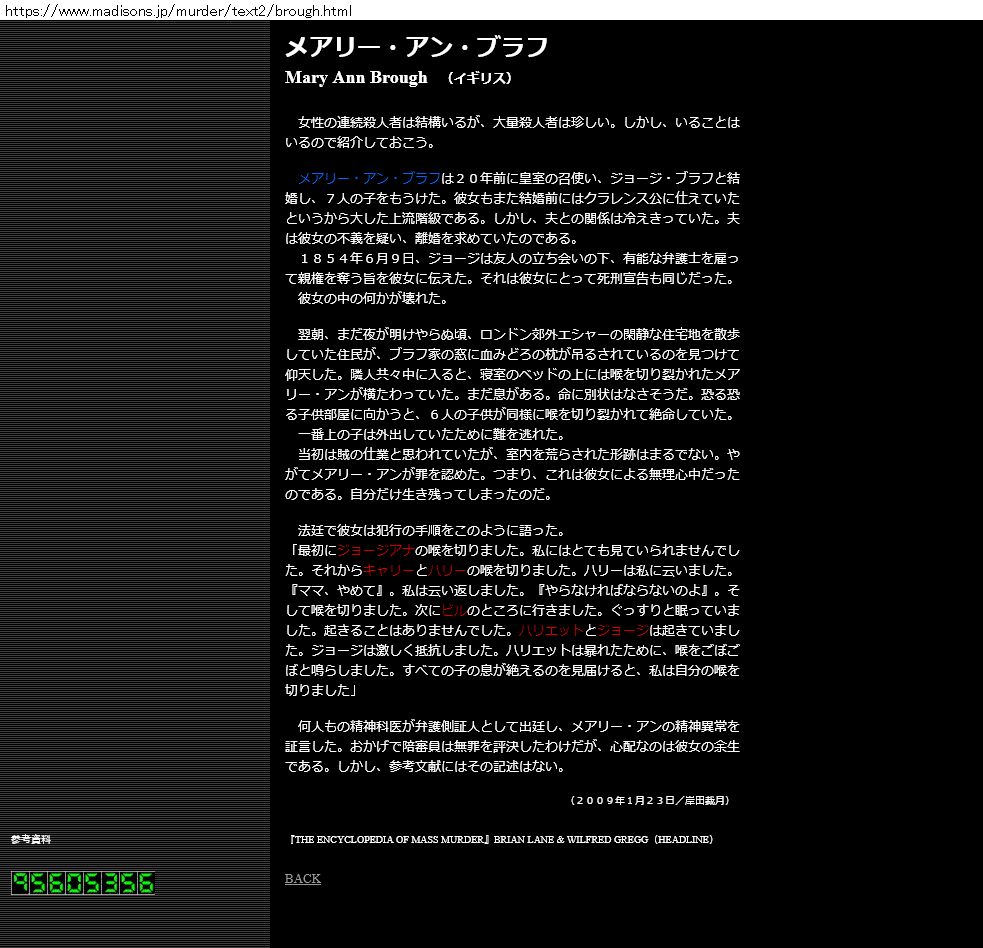Click the 2009年1月23日 author date line
The image size is (983, 948).
(x=649, y=800)
